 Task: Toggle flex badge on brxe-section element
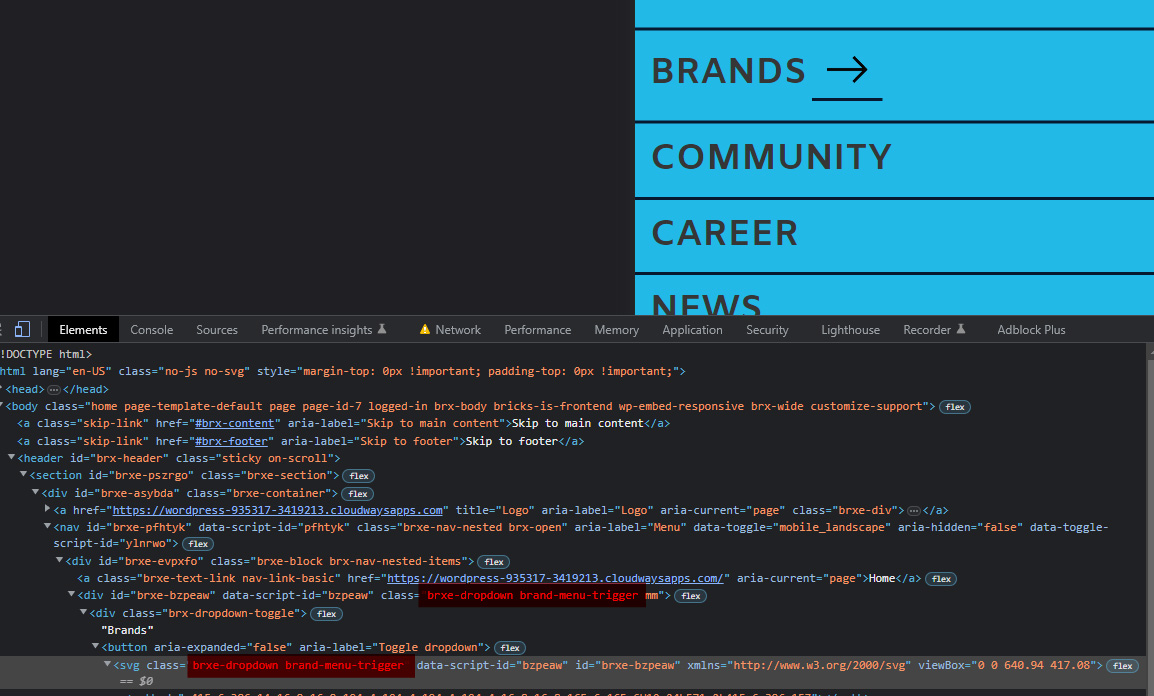(x=358, y=476)
